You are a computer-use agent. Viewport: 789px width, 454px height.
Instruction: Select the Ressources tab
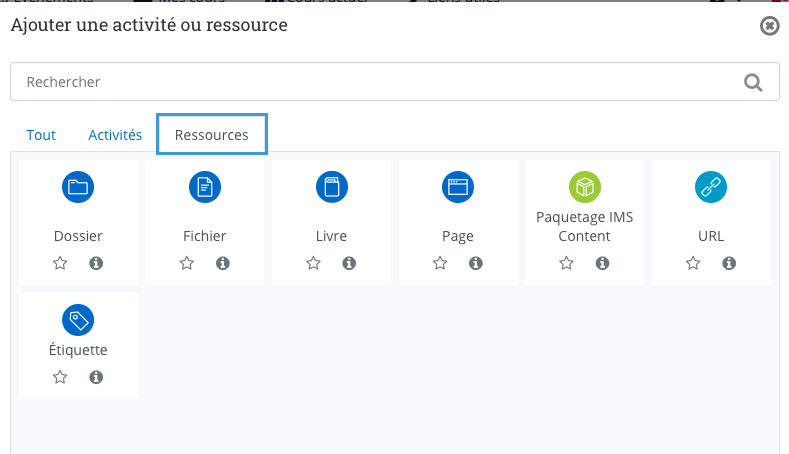point(212,134)
